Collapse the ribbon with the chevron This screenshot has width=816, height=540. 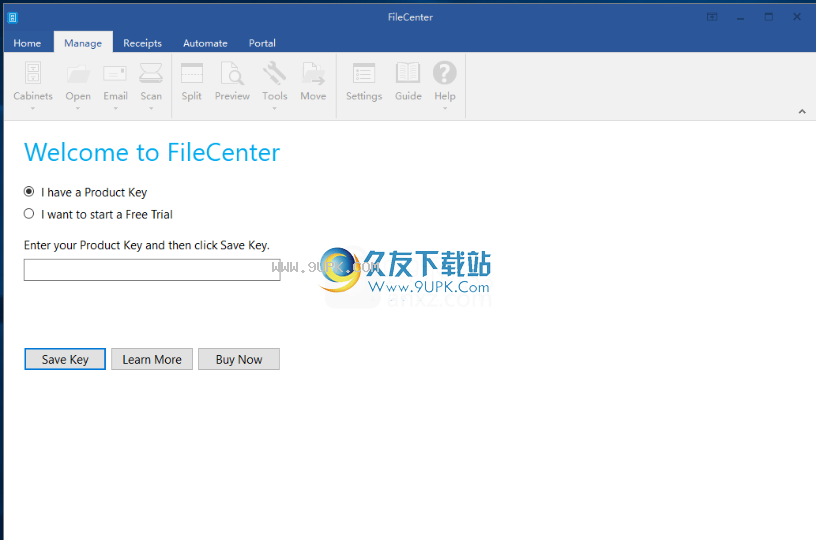[802, 111]
